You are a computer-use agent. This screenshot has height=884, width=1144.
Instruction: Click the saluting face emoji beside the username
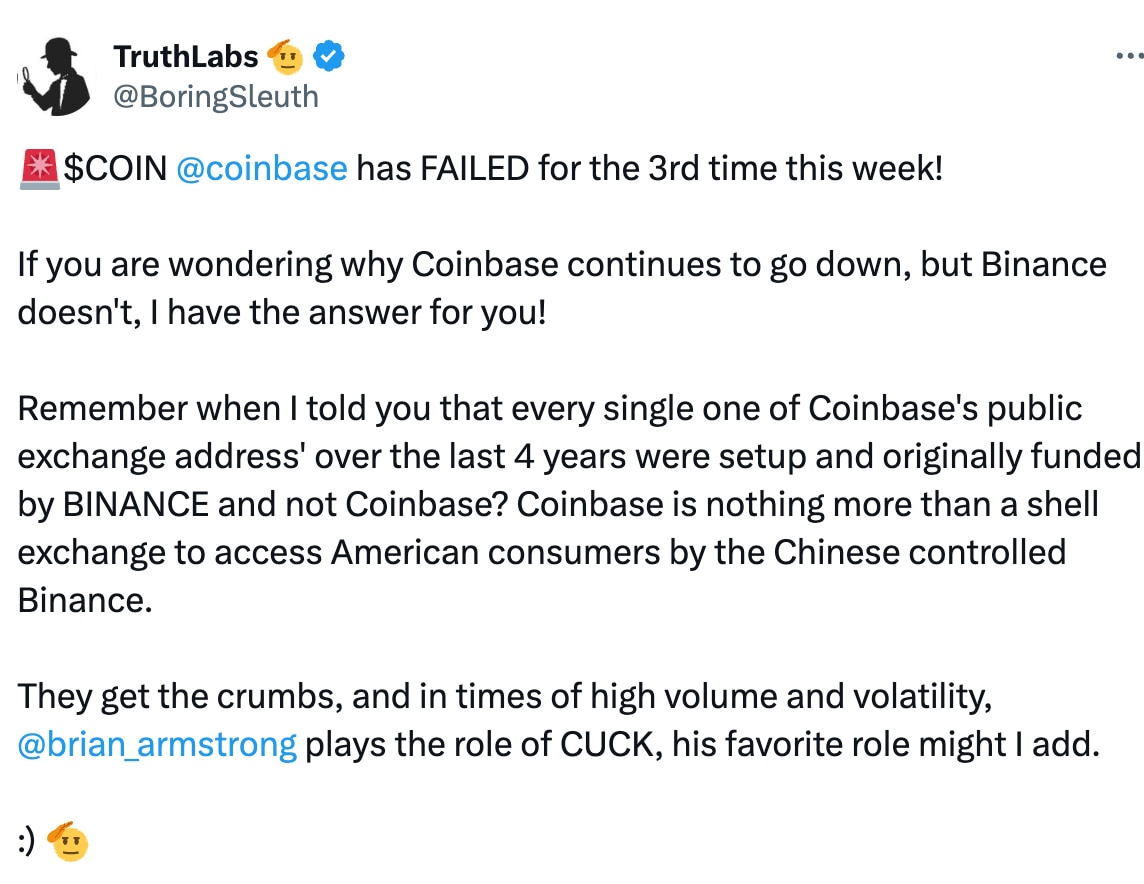point(286,57)
